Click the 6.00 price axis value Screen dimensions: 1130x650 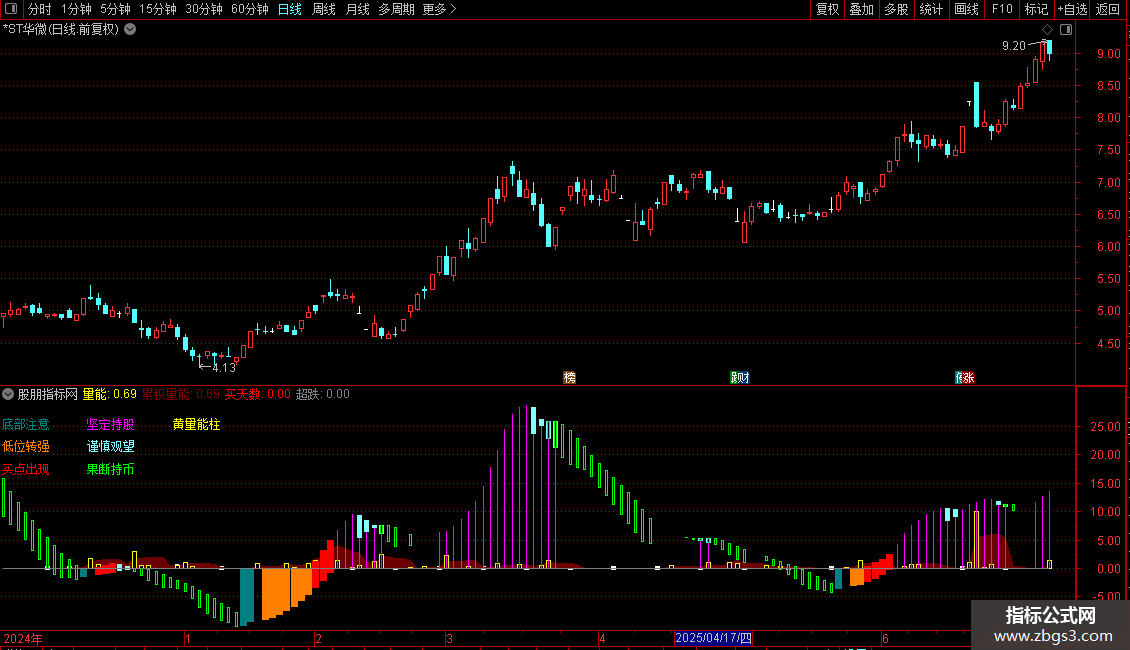click(x=1108, y=246)
